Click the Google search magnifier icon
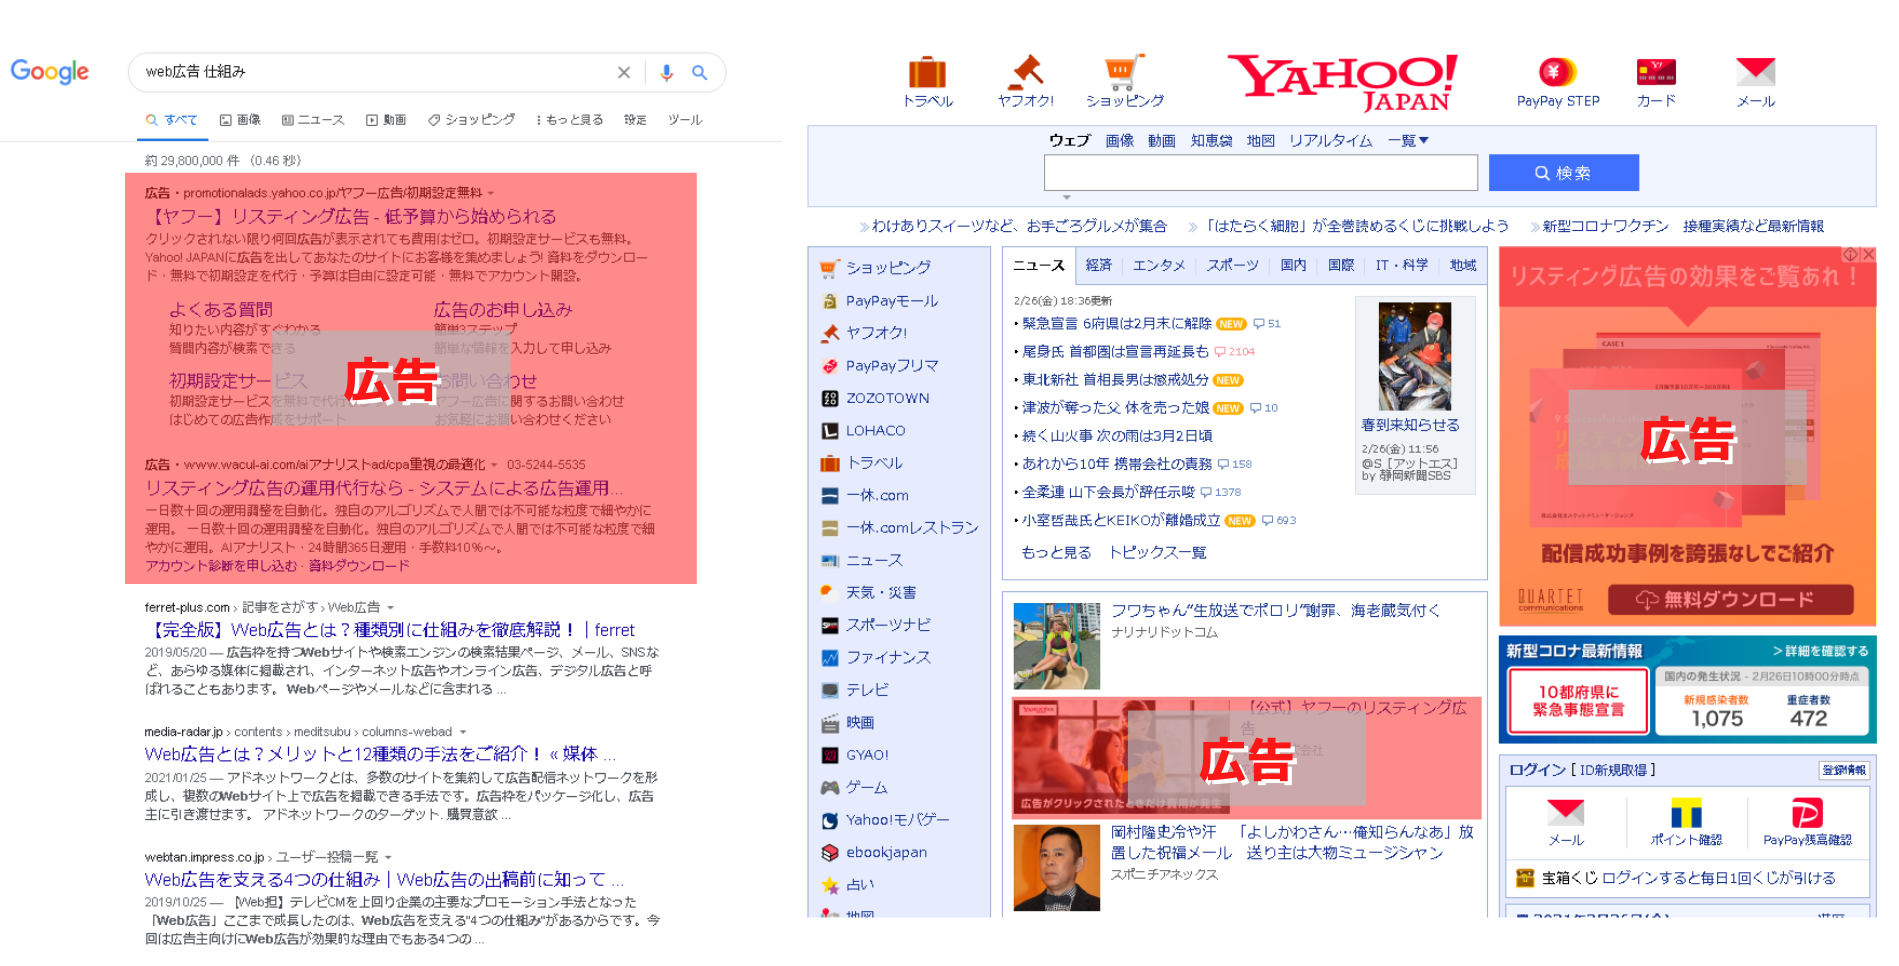Viewport: 1899px width, 966px height. (700, 72)
